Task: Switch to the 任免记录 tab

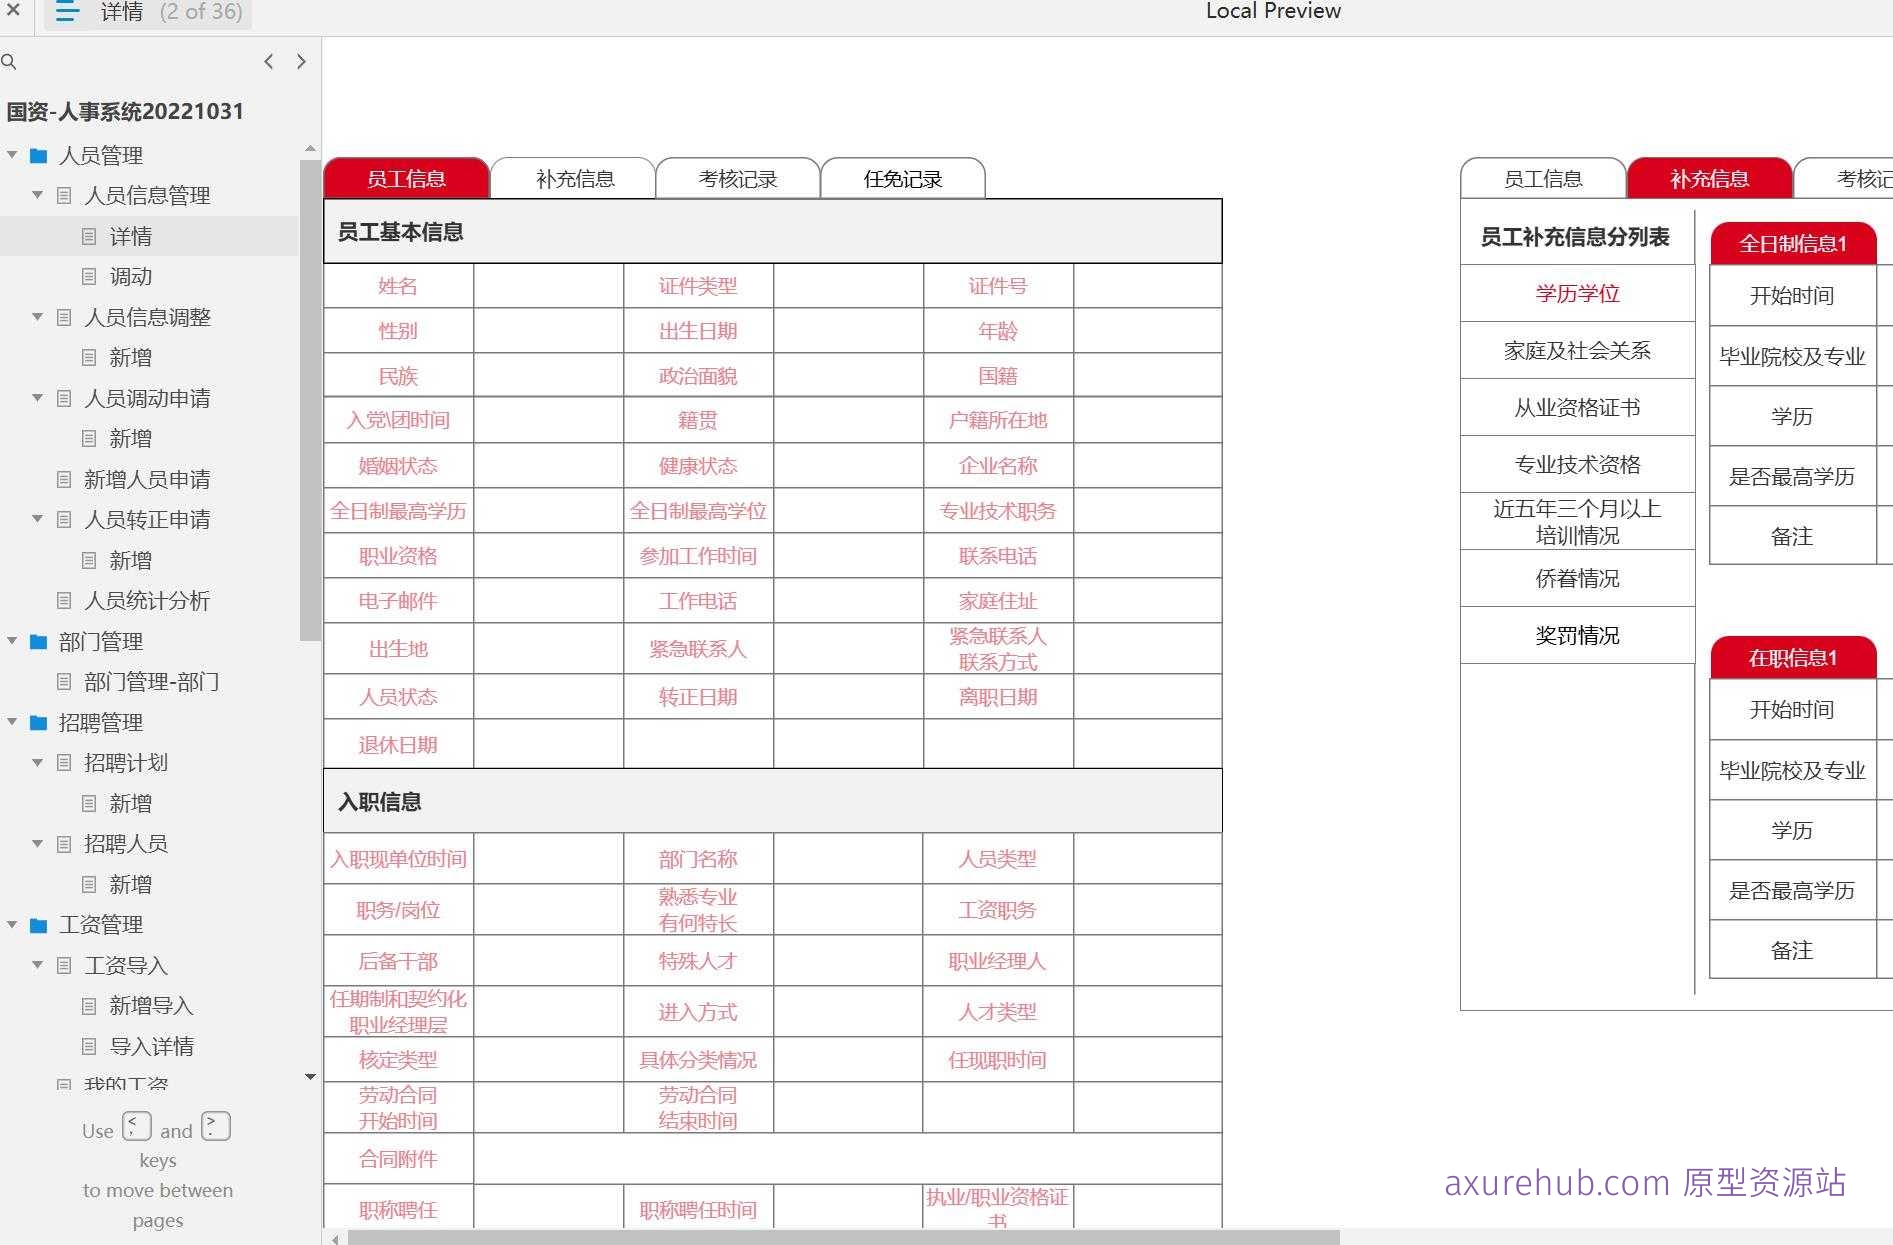Action: tap(903, 178)
